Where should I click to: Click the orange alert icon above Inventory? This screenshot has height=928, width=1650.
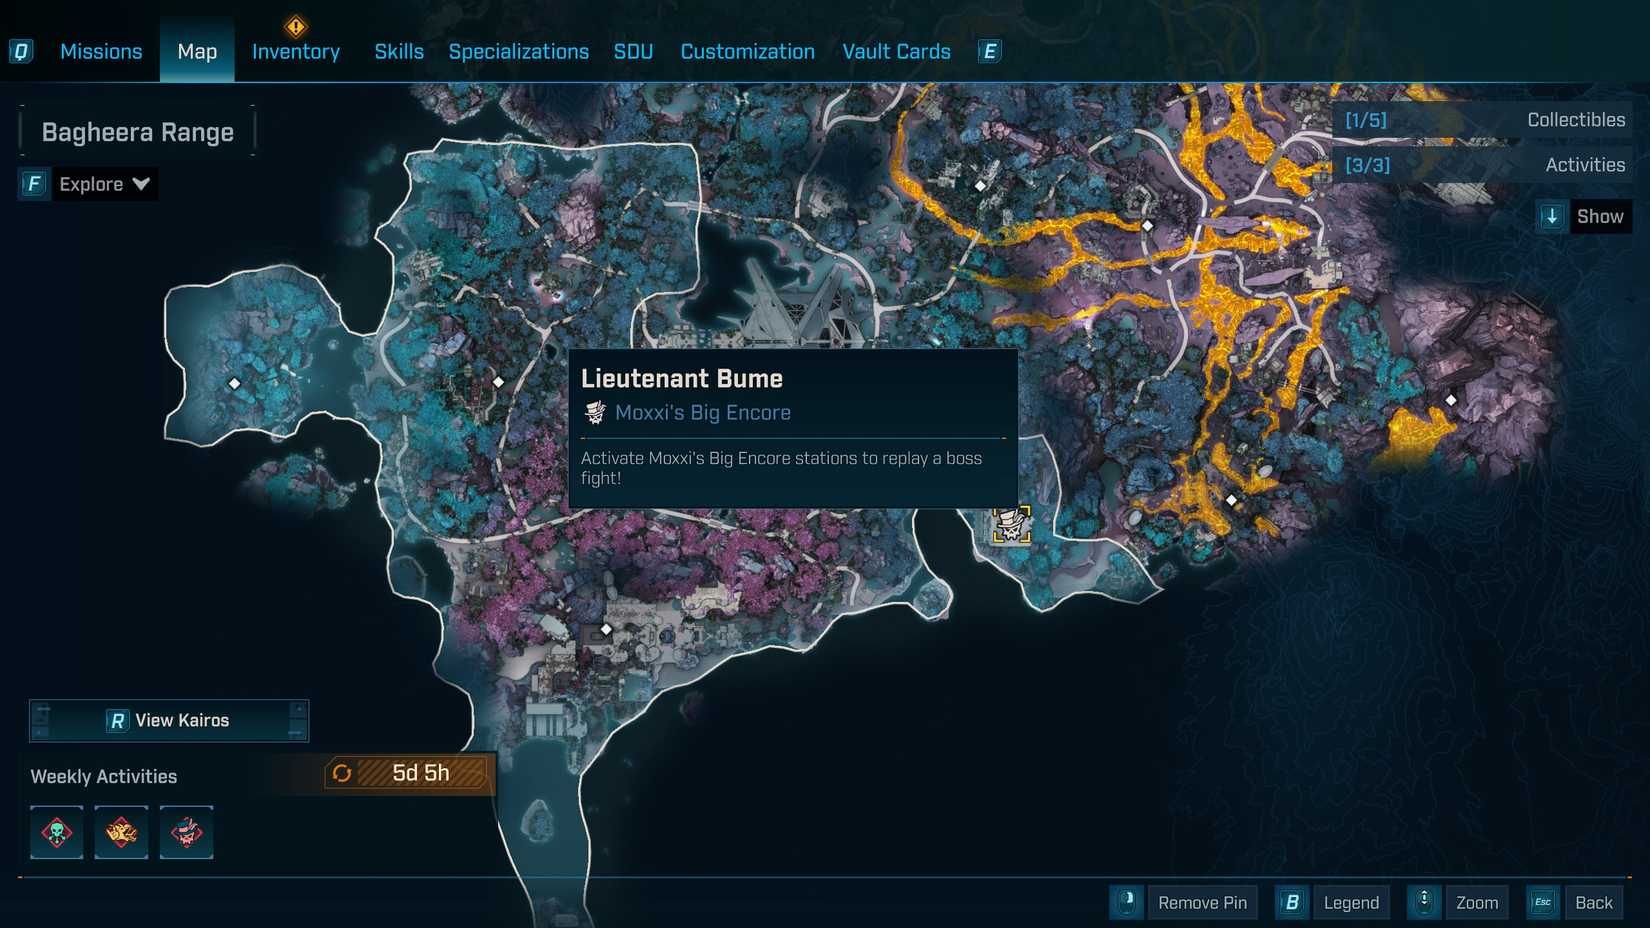[x=295, y=26]
